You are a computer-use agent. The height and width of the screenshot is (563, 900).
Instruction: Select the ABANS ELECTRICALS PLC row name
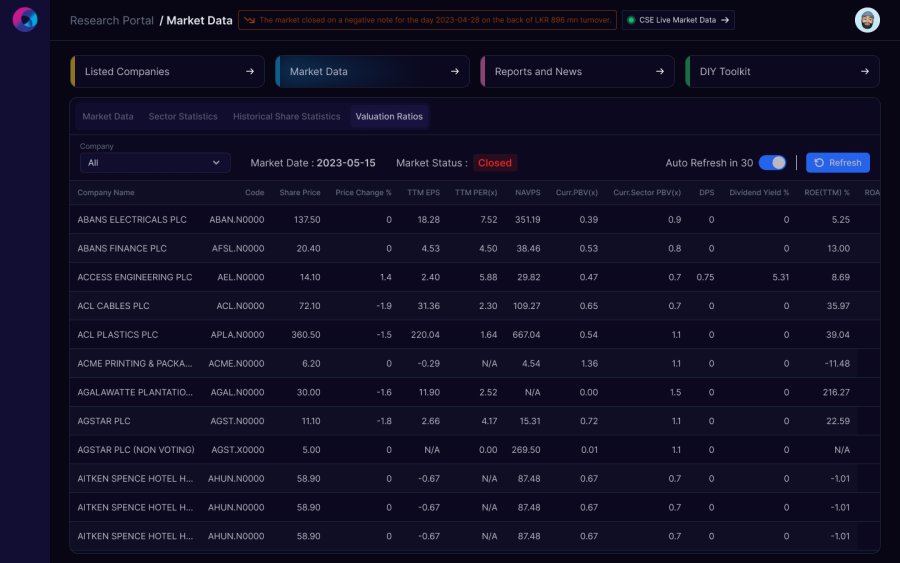132,220
